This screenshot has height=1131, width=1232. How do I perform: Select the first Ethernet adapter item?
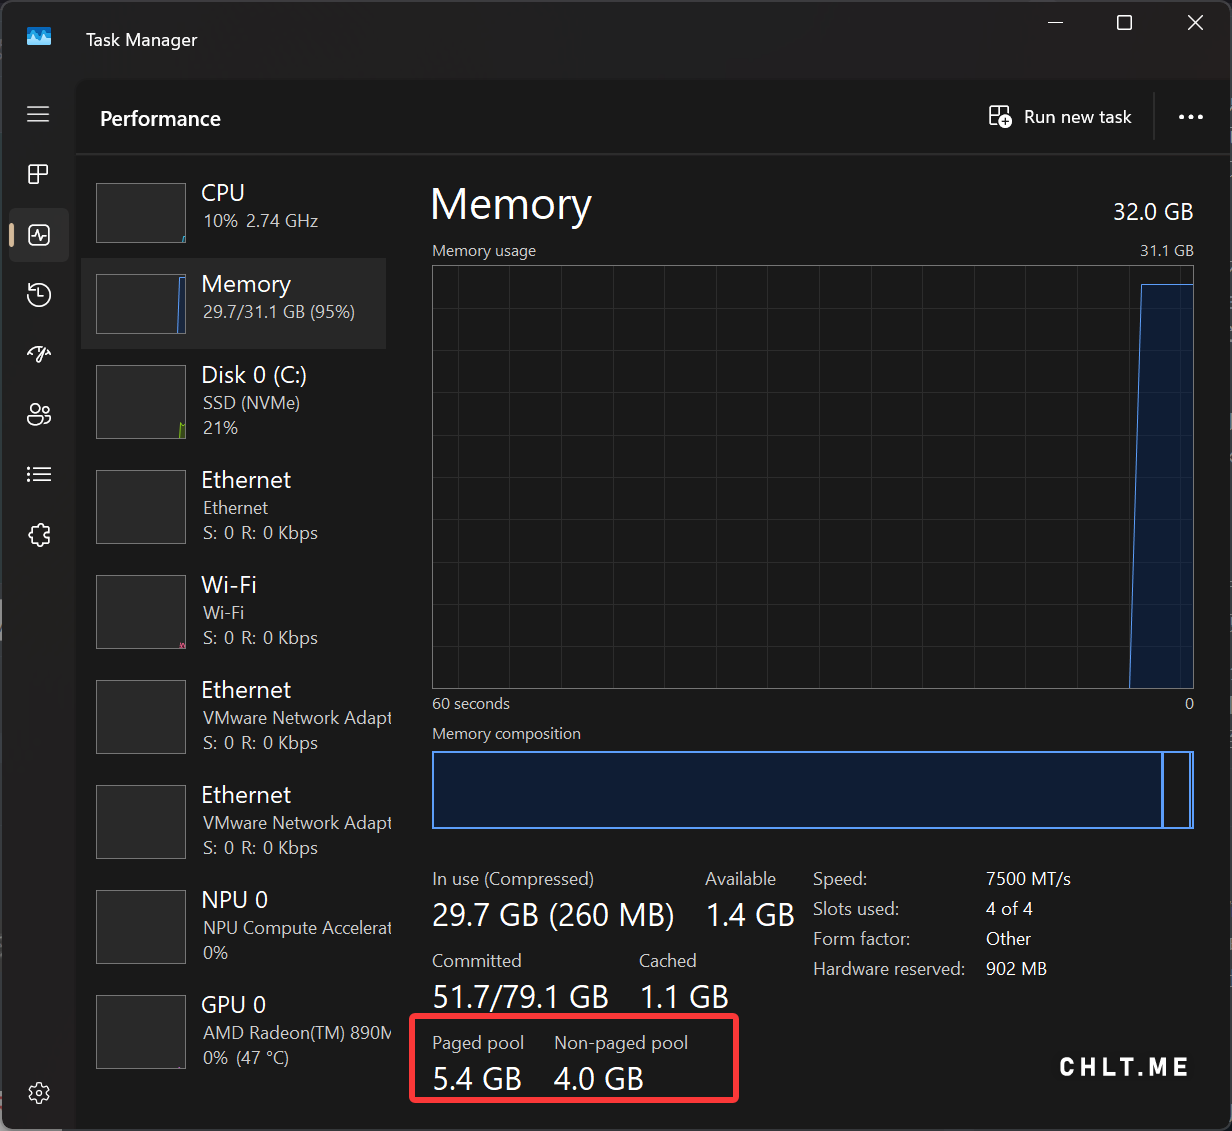pos(233,506)
